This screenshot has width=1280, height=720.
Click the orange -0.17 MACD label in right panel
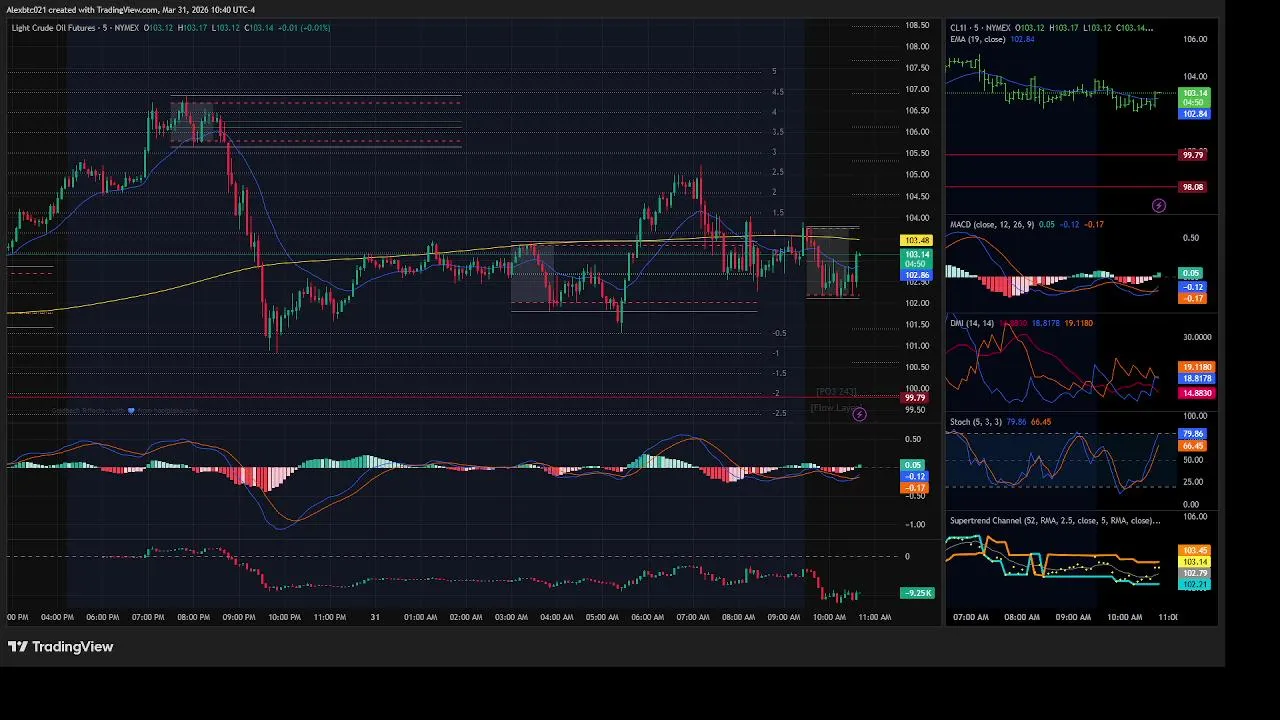[x=1192, y=299]
